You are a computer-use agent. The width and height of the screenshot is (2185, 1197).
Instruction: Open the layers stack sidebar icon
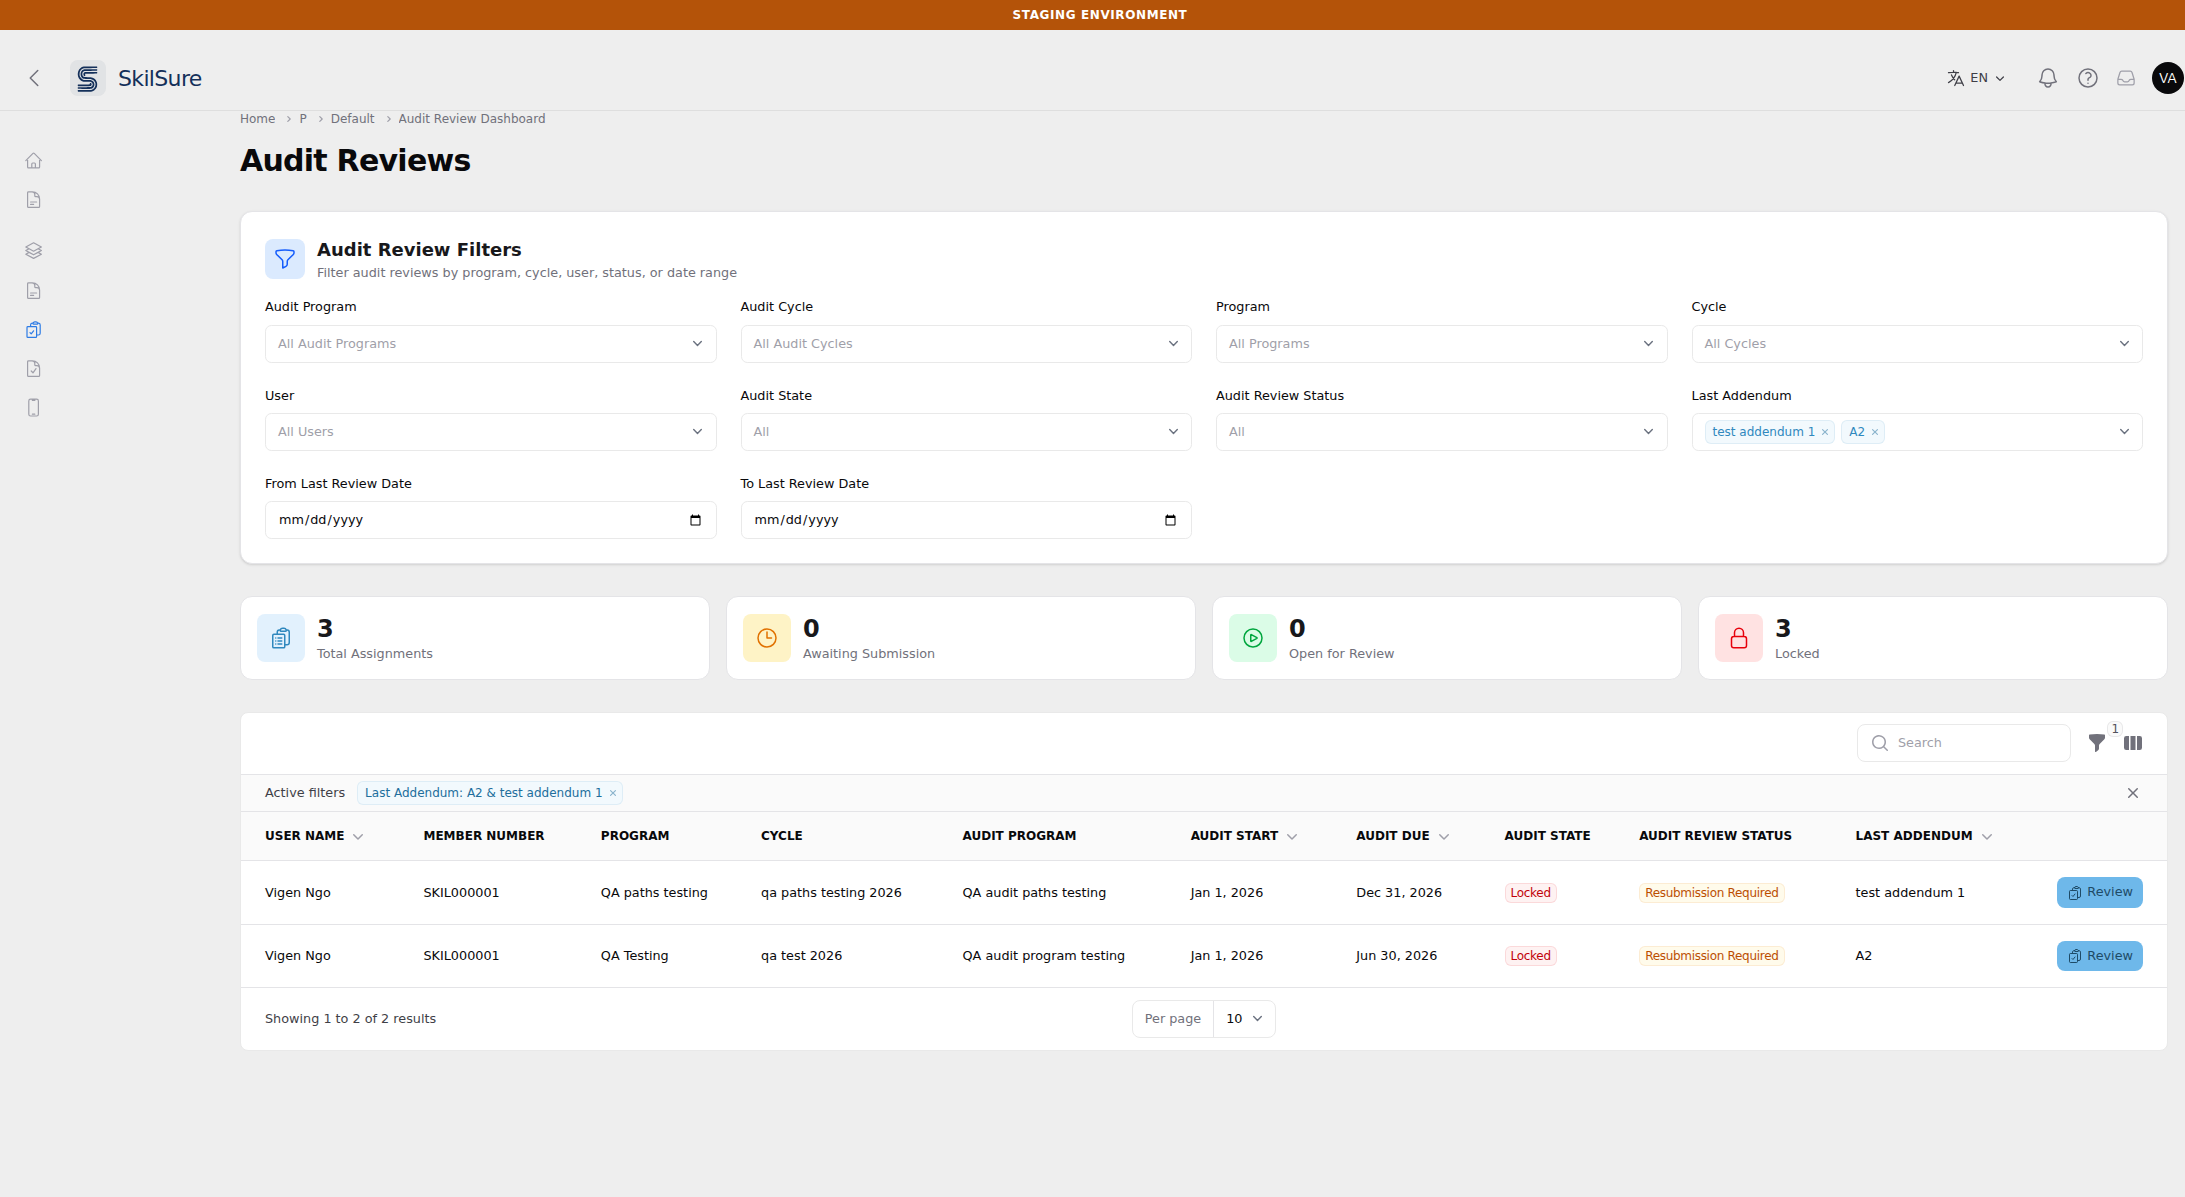click(x=33, y=251)
